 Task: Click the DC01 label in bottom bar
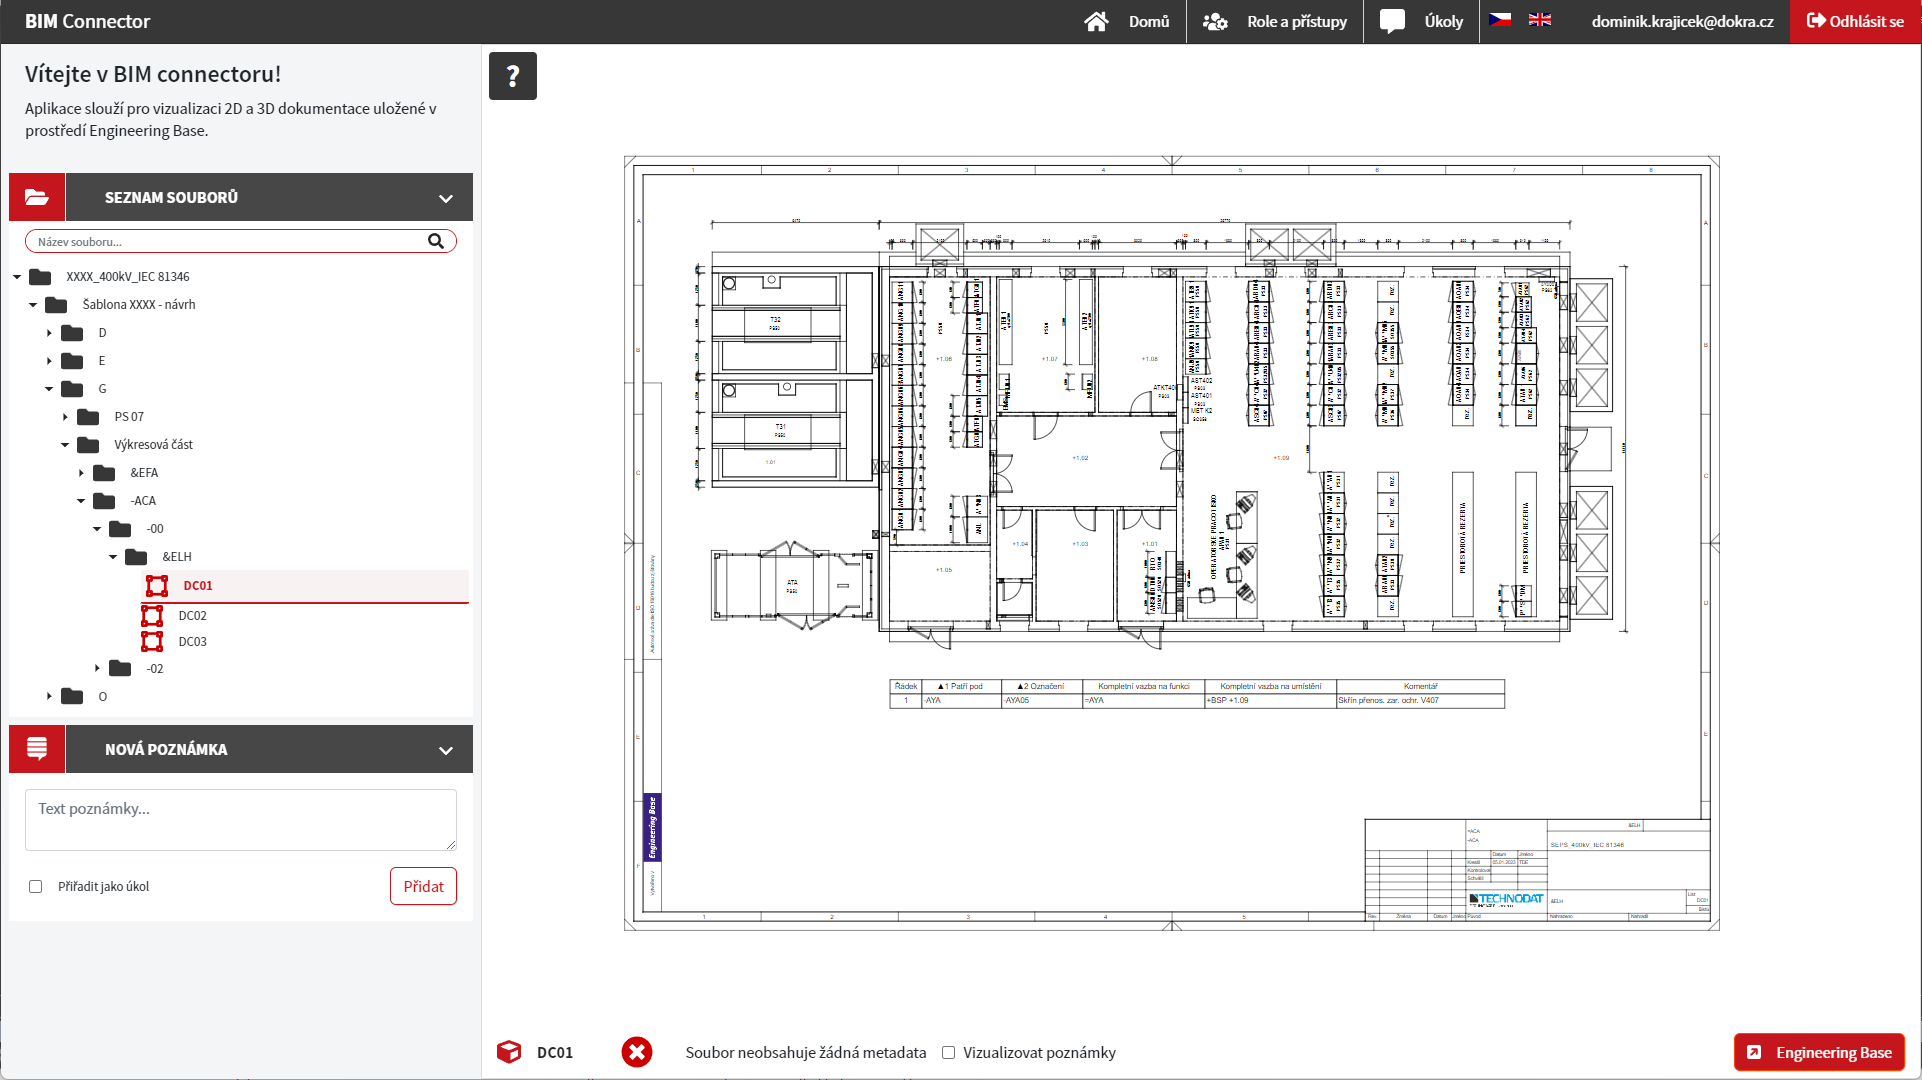pos(555,1052)
